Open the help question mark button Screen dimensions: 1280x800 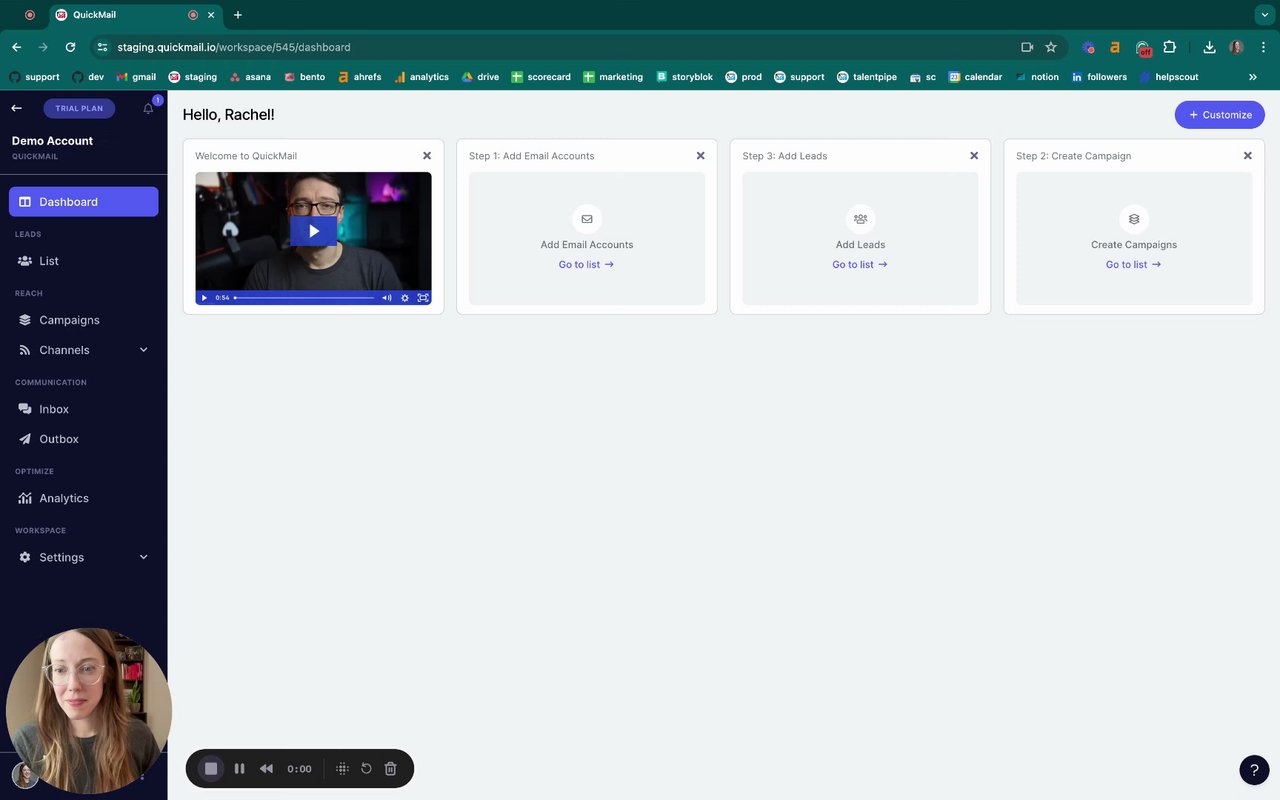pyautogui.click(x=1254, y=770)
